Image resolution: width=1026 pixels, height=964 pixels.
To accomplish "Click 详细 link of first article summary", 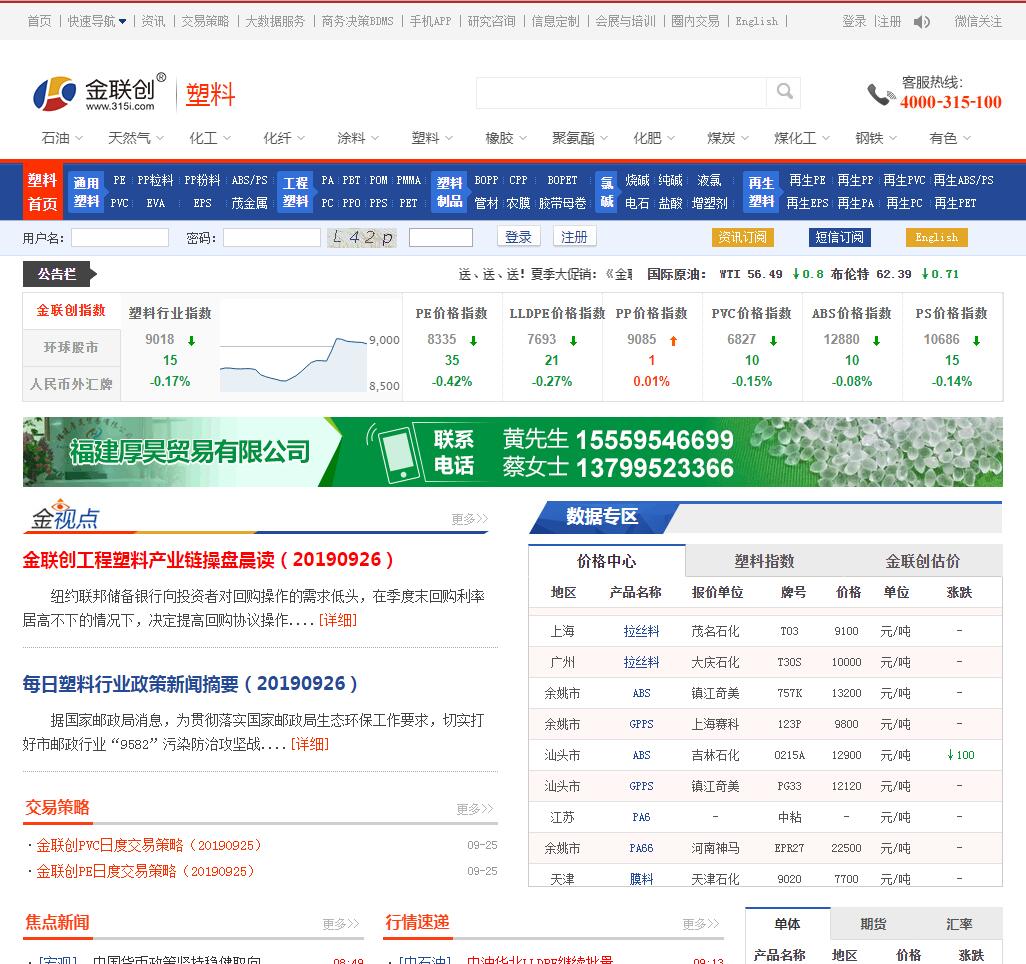I will 338,620.
